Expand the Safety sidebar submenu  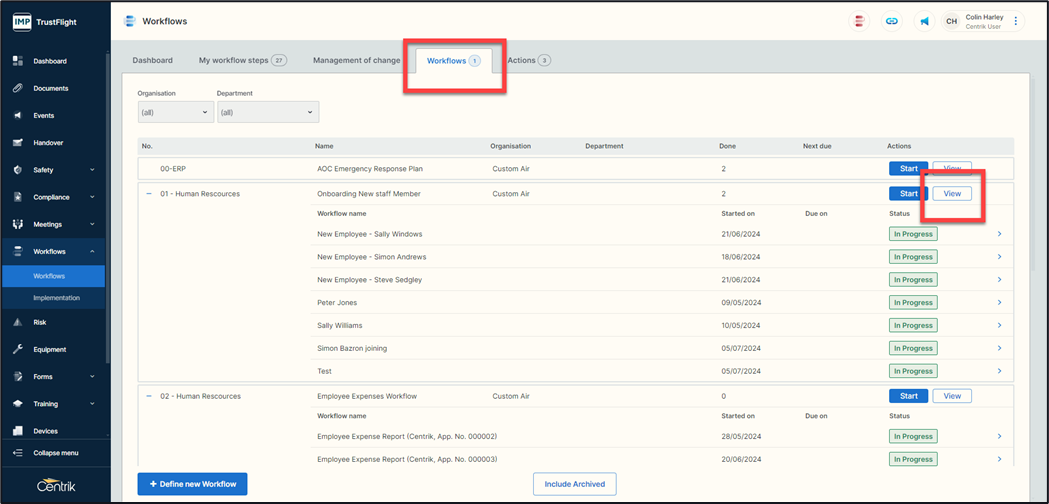click(x=92, y=170)
